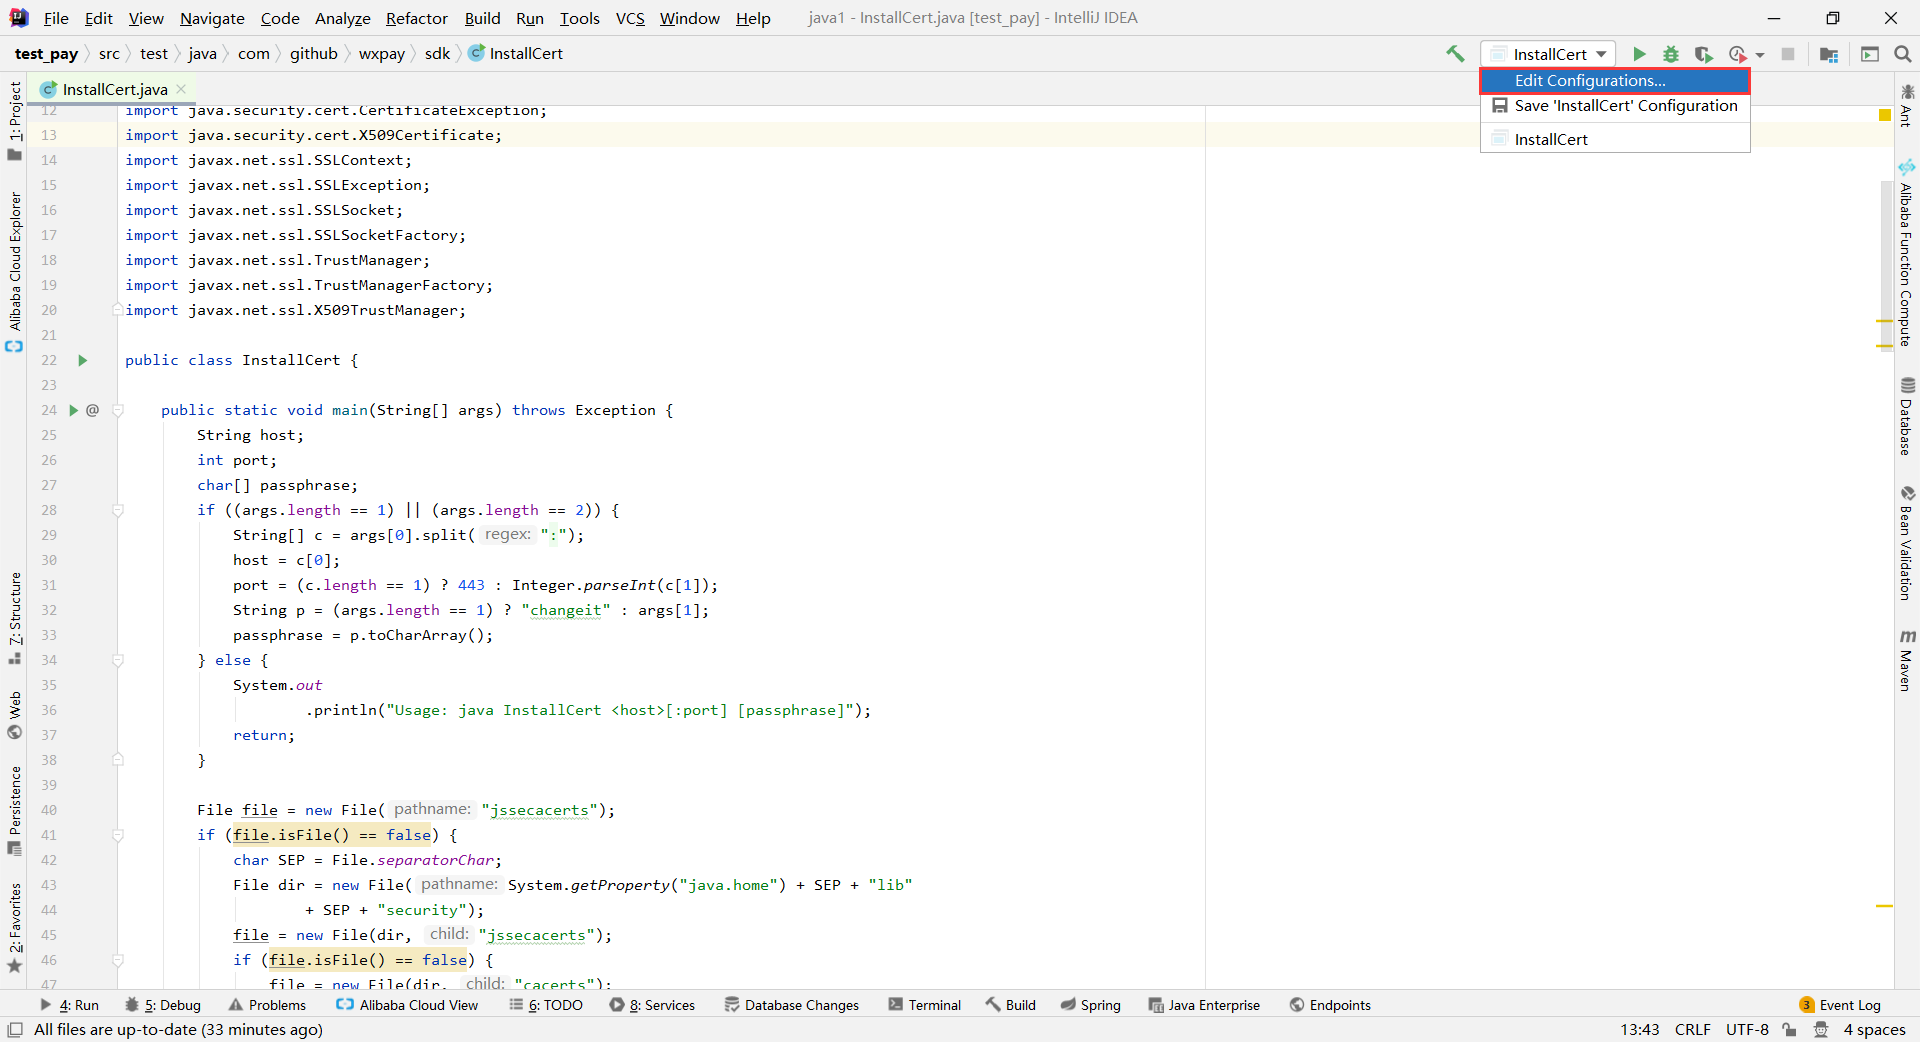The image size is (1920, 1042).
Task: Open Search Everywhere with the magnifier
Action: pyautogui.click(x=1903, y=54)
